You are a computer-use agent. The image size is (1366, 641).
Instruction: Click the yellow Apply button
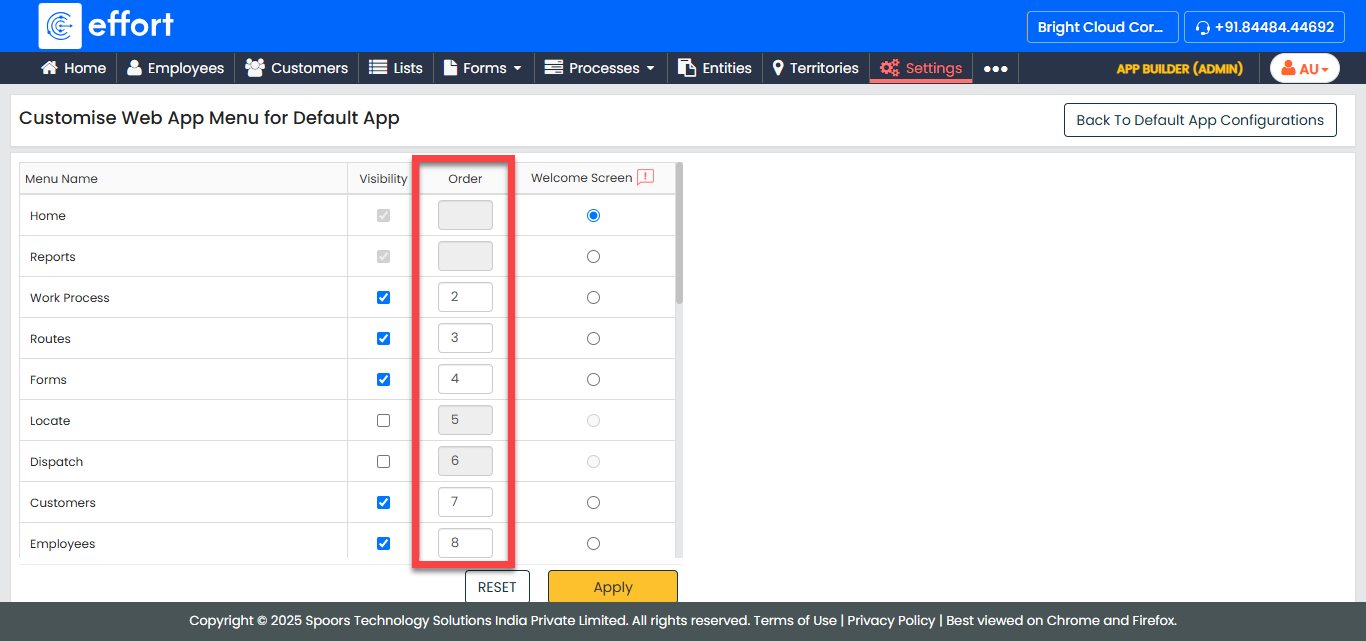612,587
